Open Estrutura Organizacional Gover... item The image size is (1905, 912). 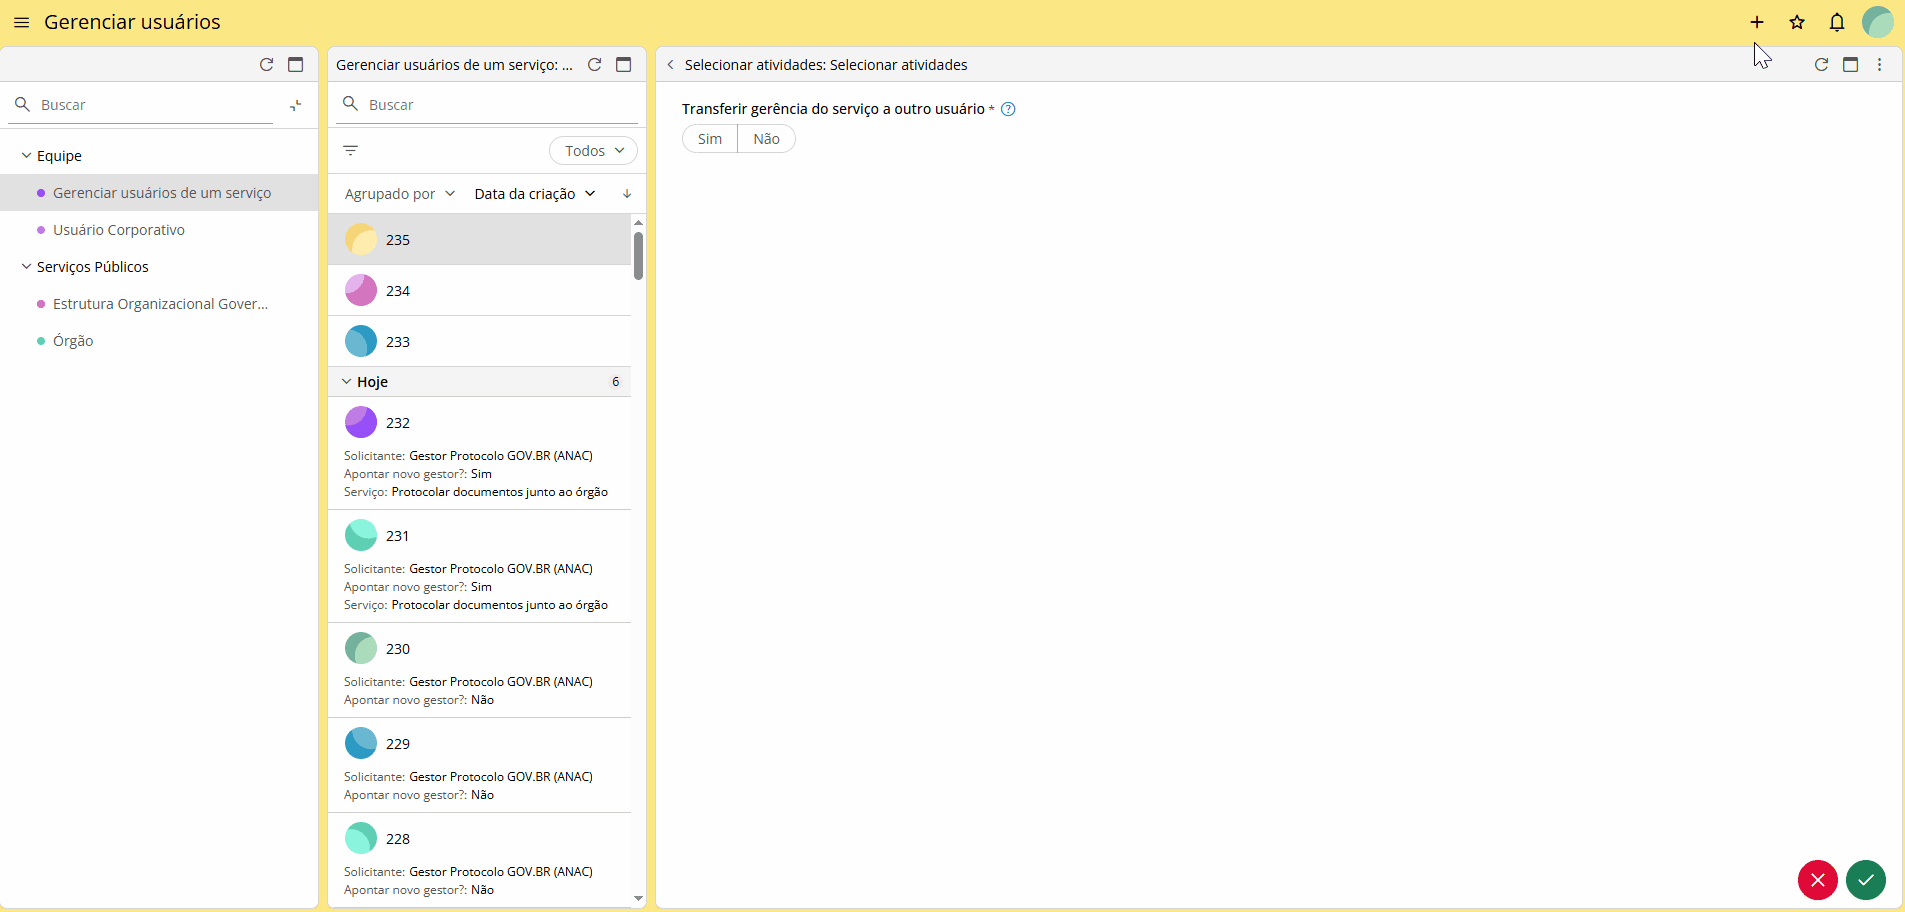pyautogui.click(x=160, y=304)
